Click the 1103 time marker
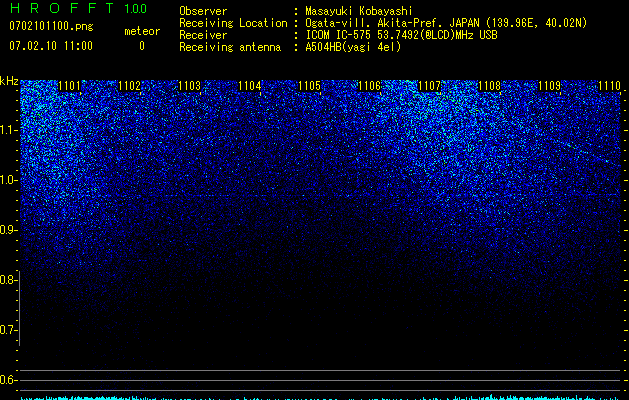This screenshot has width=629, height=400. click(x=189, y=86)
